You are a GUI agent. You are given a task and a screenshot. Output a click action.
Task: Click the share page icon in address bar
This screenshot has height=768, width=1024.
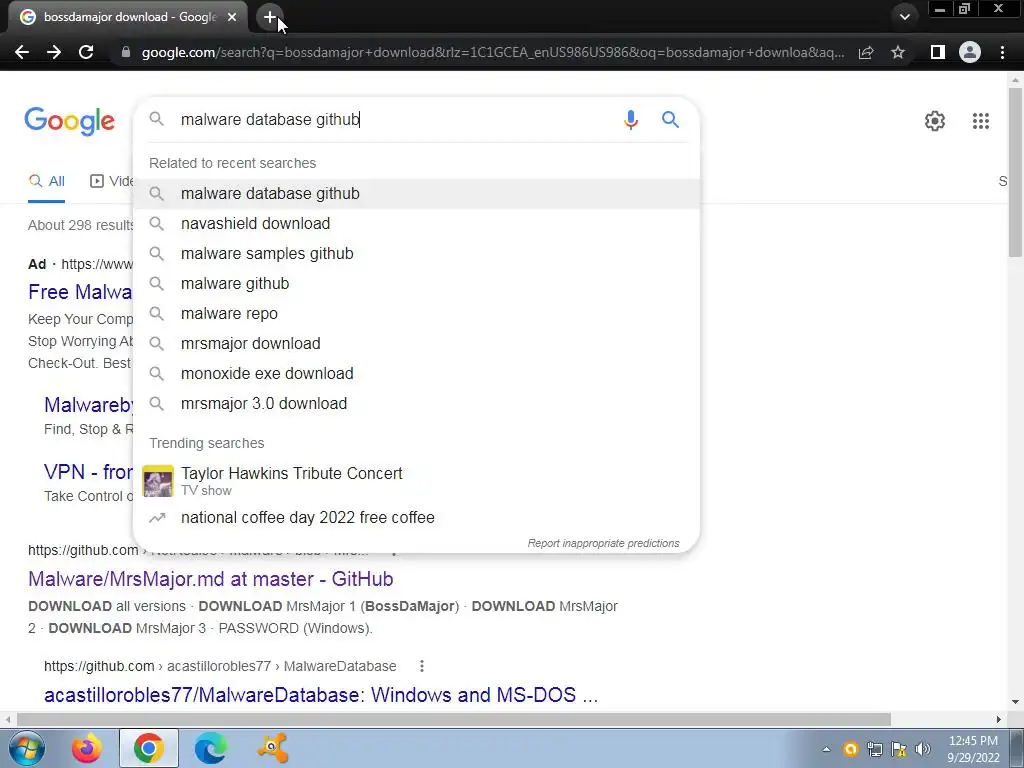coord(866,52)
